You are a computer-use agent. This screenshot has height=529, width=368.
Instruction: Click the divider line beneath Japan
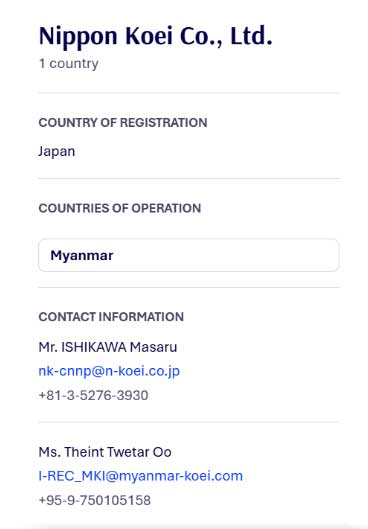click(189, 178)
